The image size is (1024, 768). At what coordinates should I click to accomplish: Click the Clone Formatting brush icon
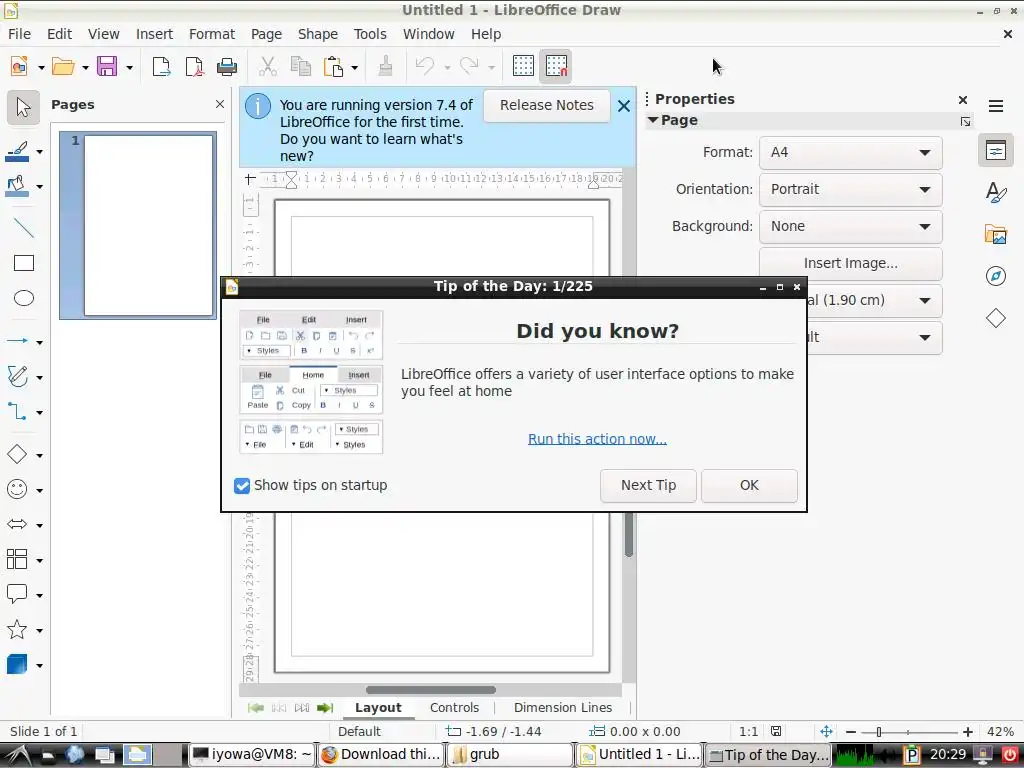[385, 67]
